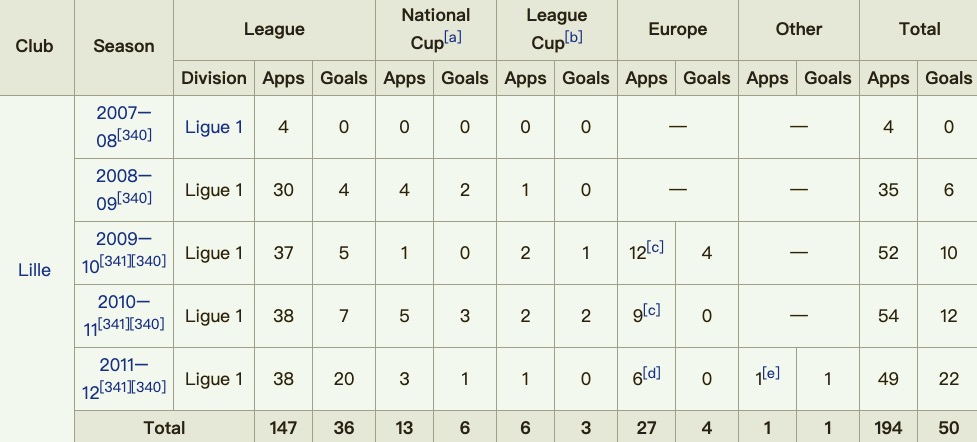The image size is (977, 442).
Task: Open footnote [e] in 2011–12 Other apps
Action: pyautogui.click(x=771, y=373)
